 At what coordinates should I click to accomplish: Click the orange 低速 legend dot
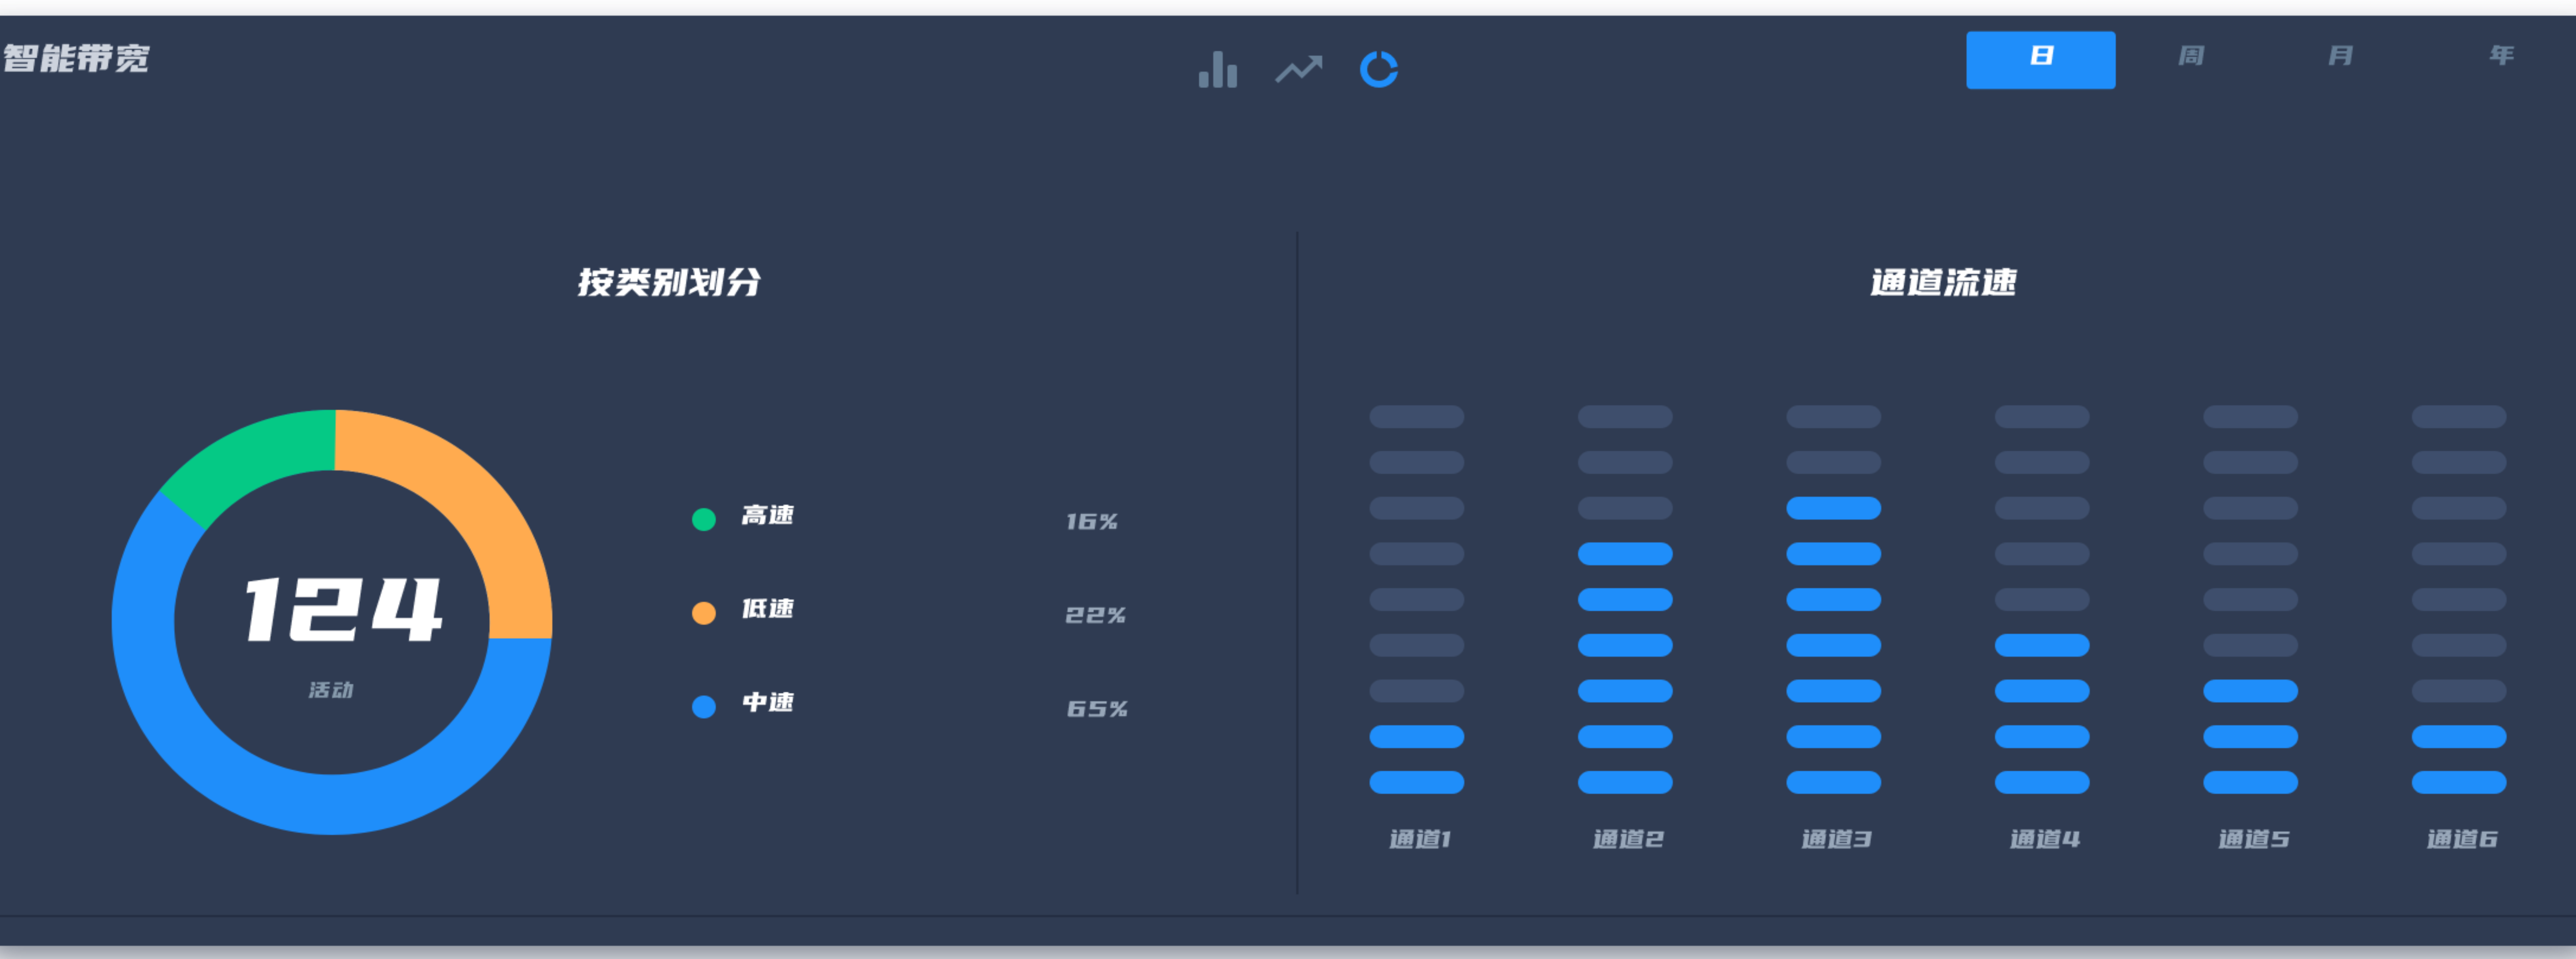pos(704,613)
